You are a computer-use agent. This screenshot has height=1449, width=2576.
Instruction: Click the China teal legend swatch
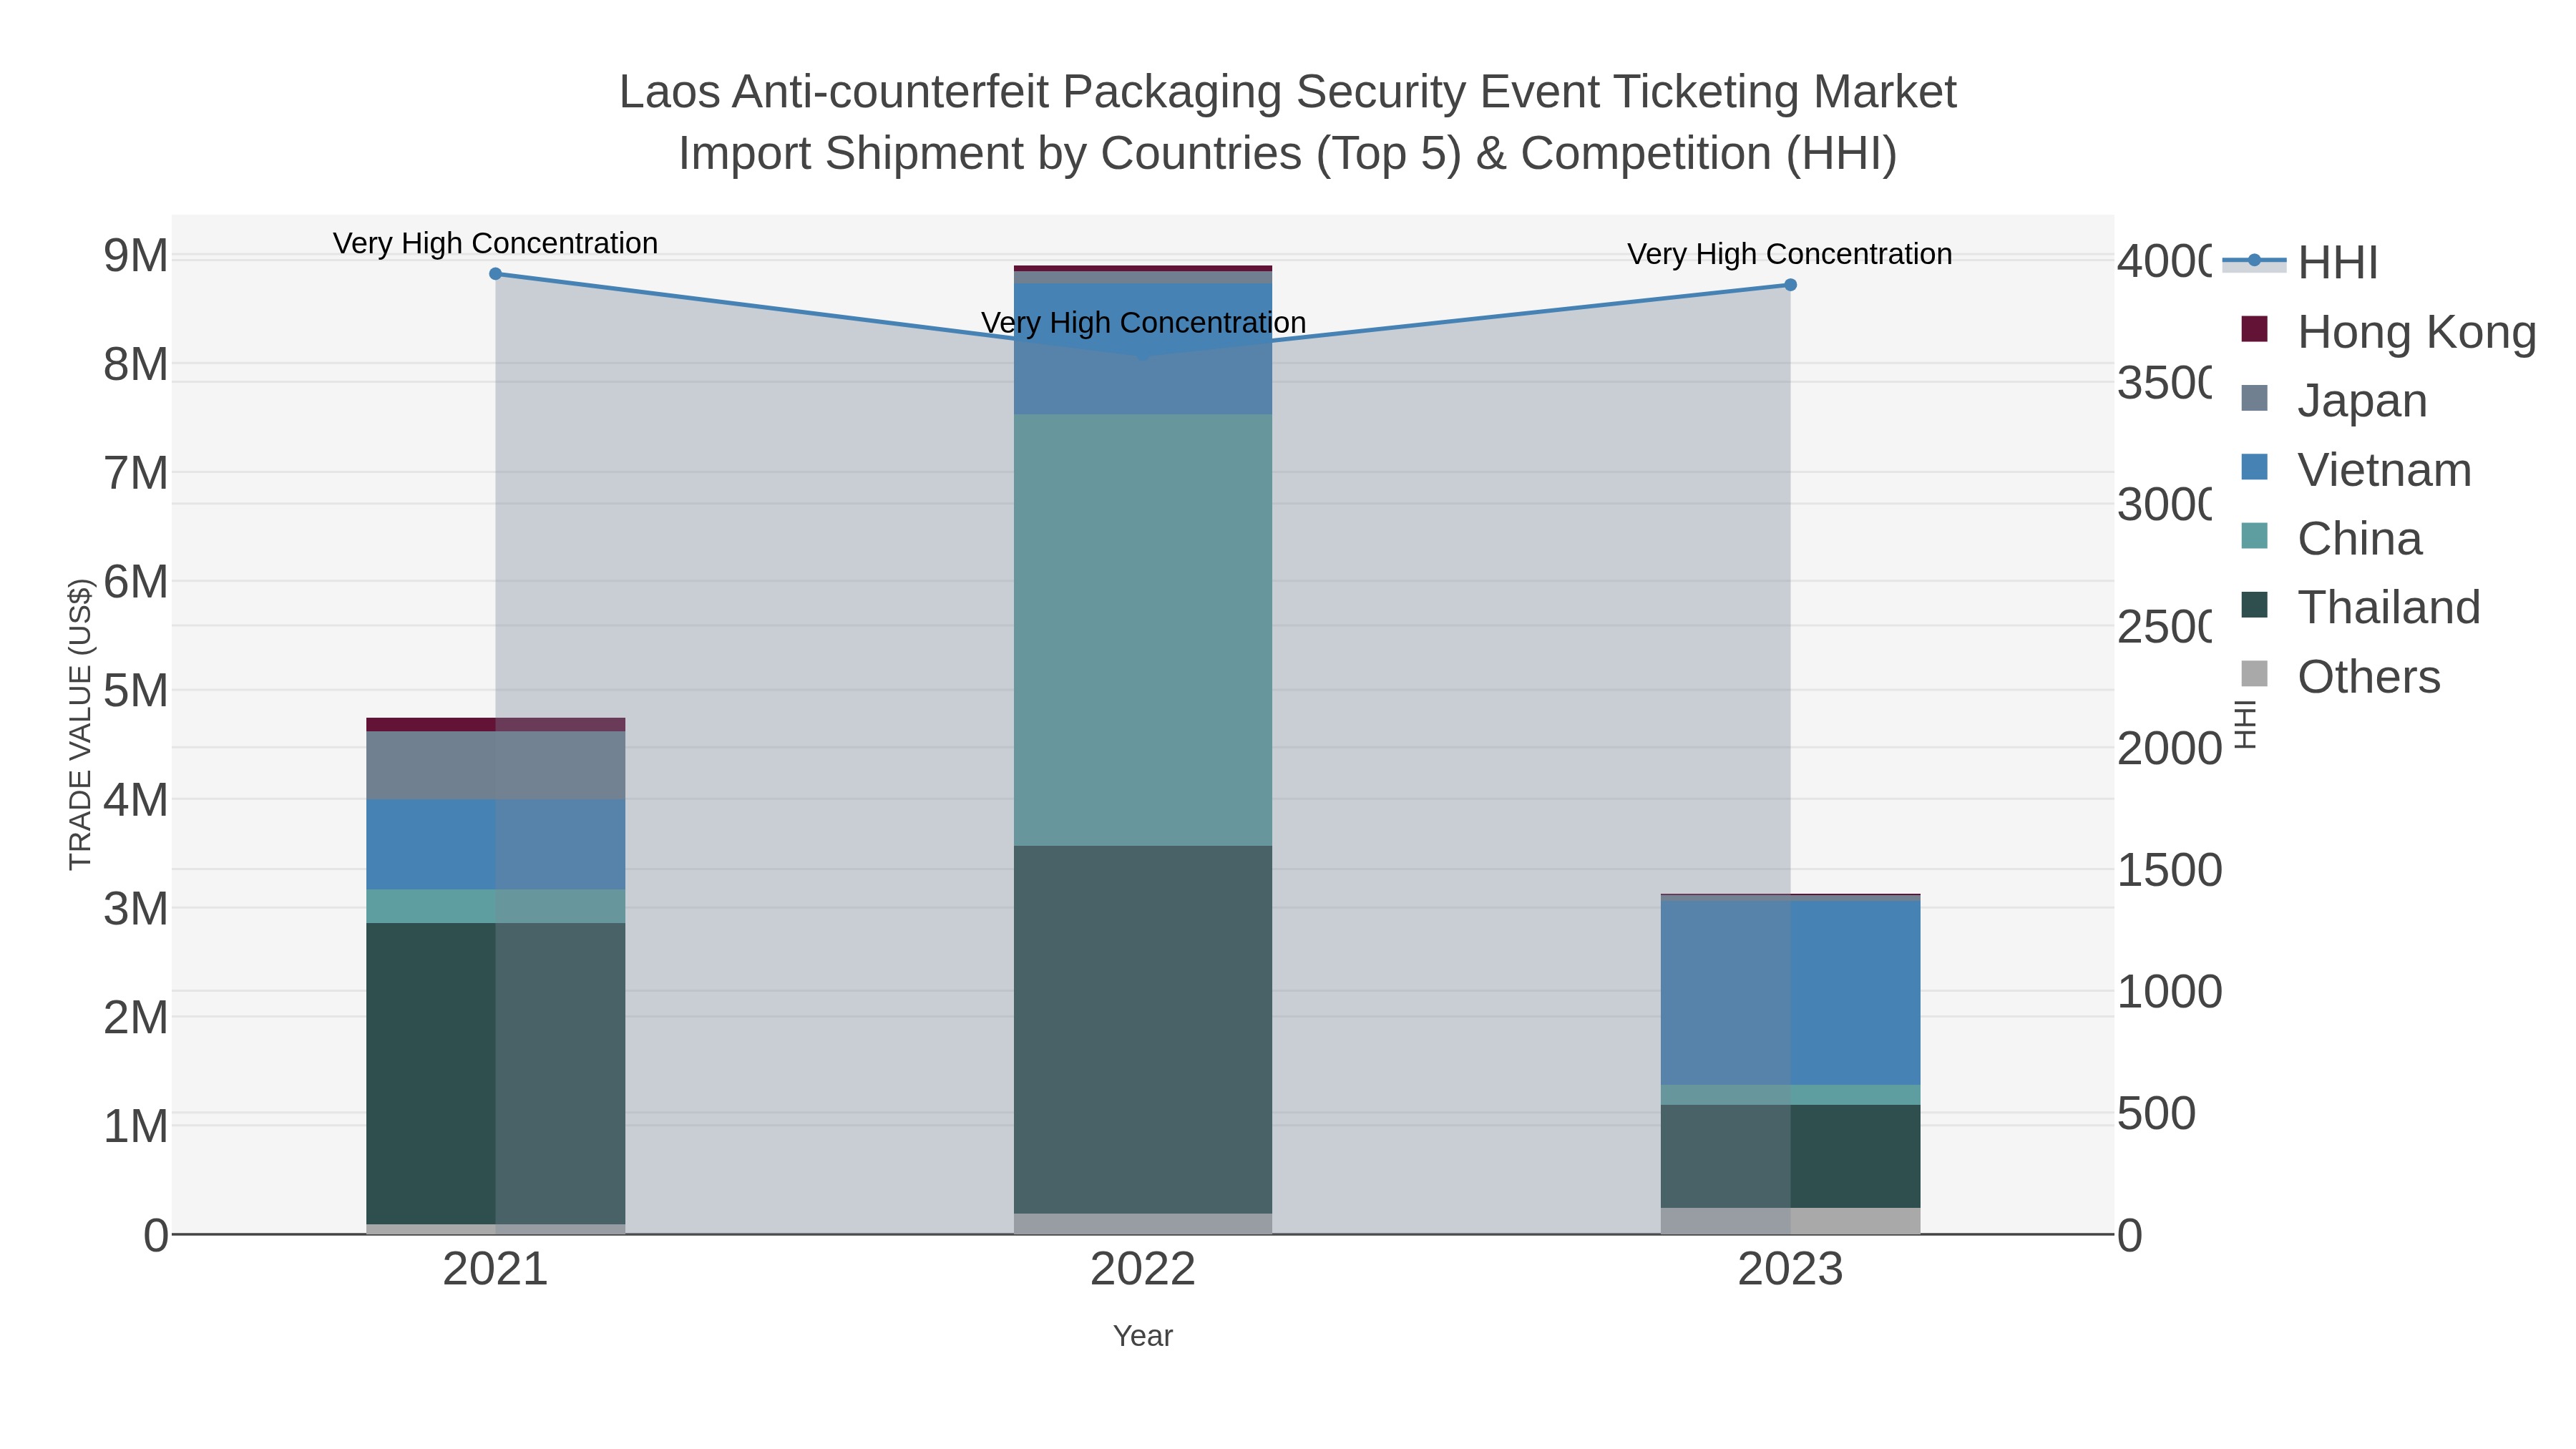tap(2254, 536)
